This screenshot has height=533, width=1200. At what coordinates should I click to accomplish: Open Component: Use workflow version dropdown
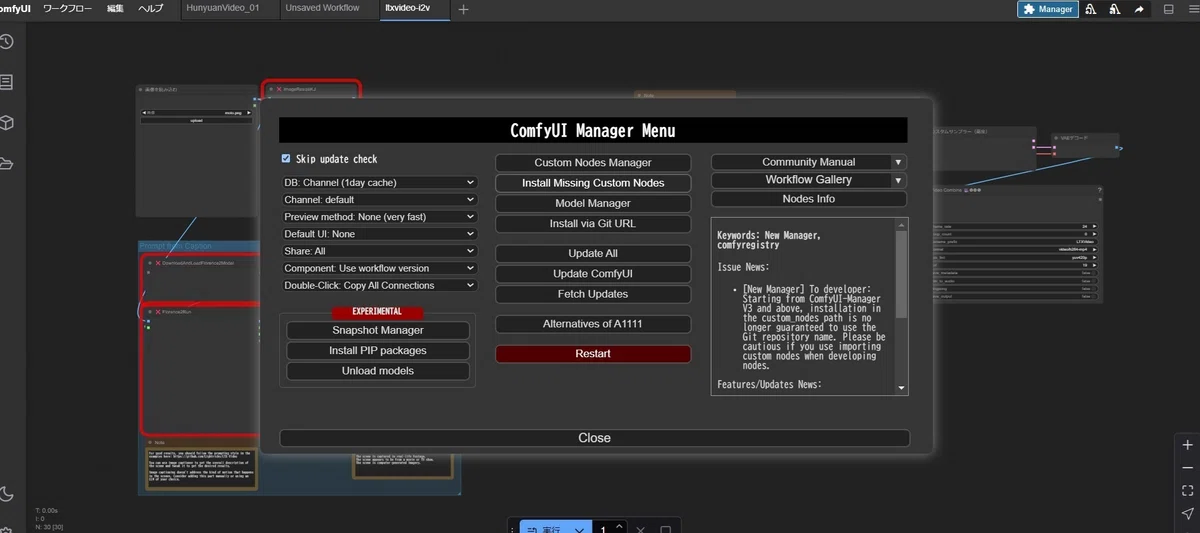coord(380,268)
